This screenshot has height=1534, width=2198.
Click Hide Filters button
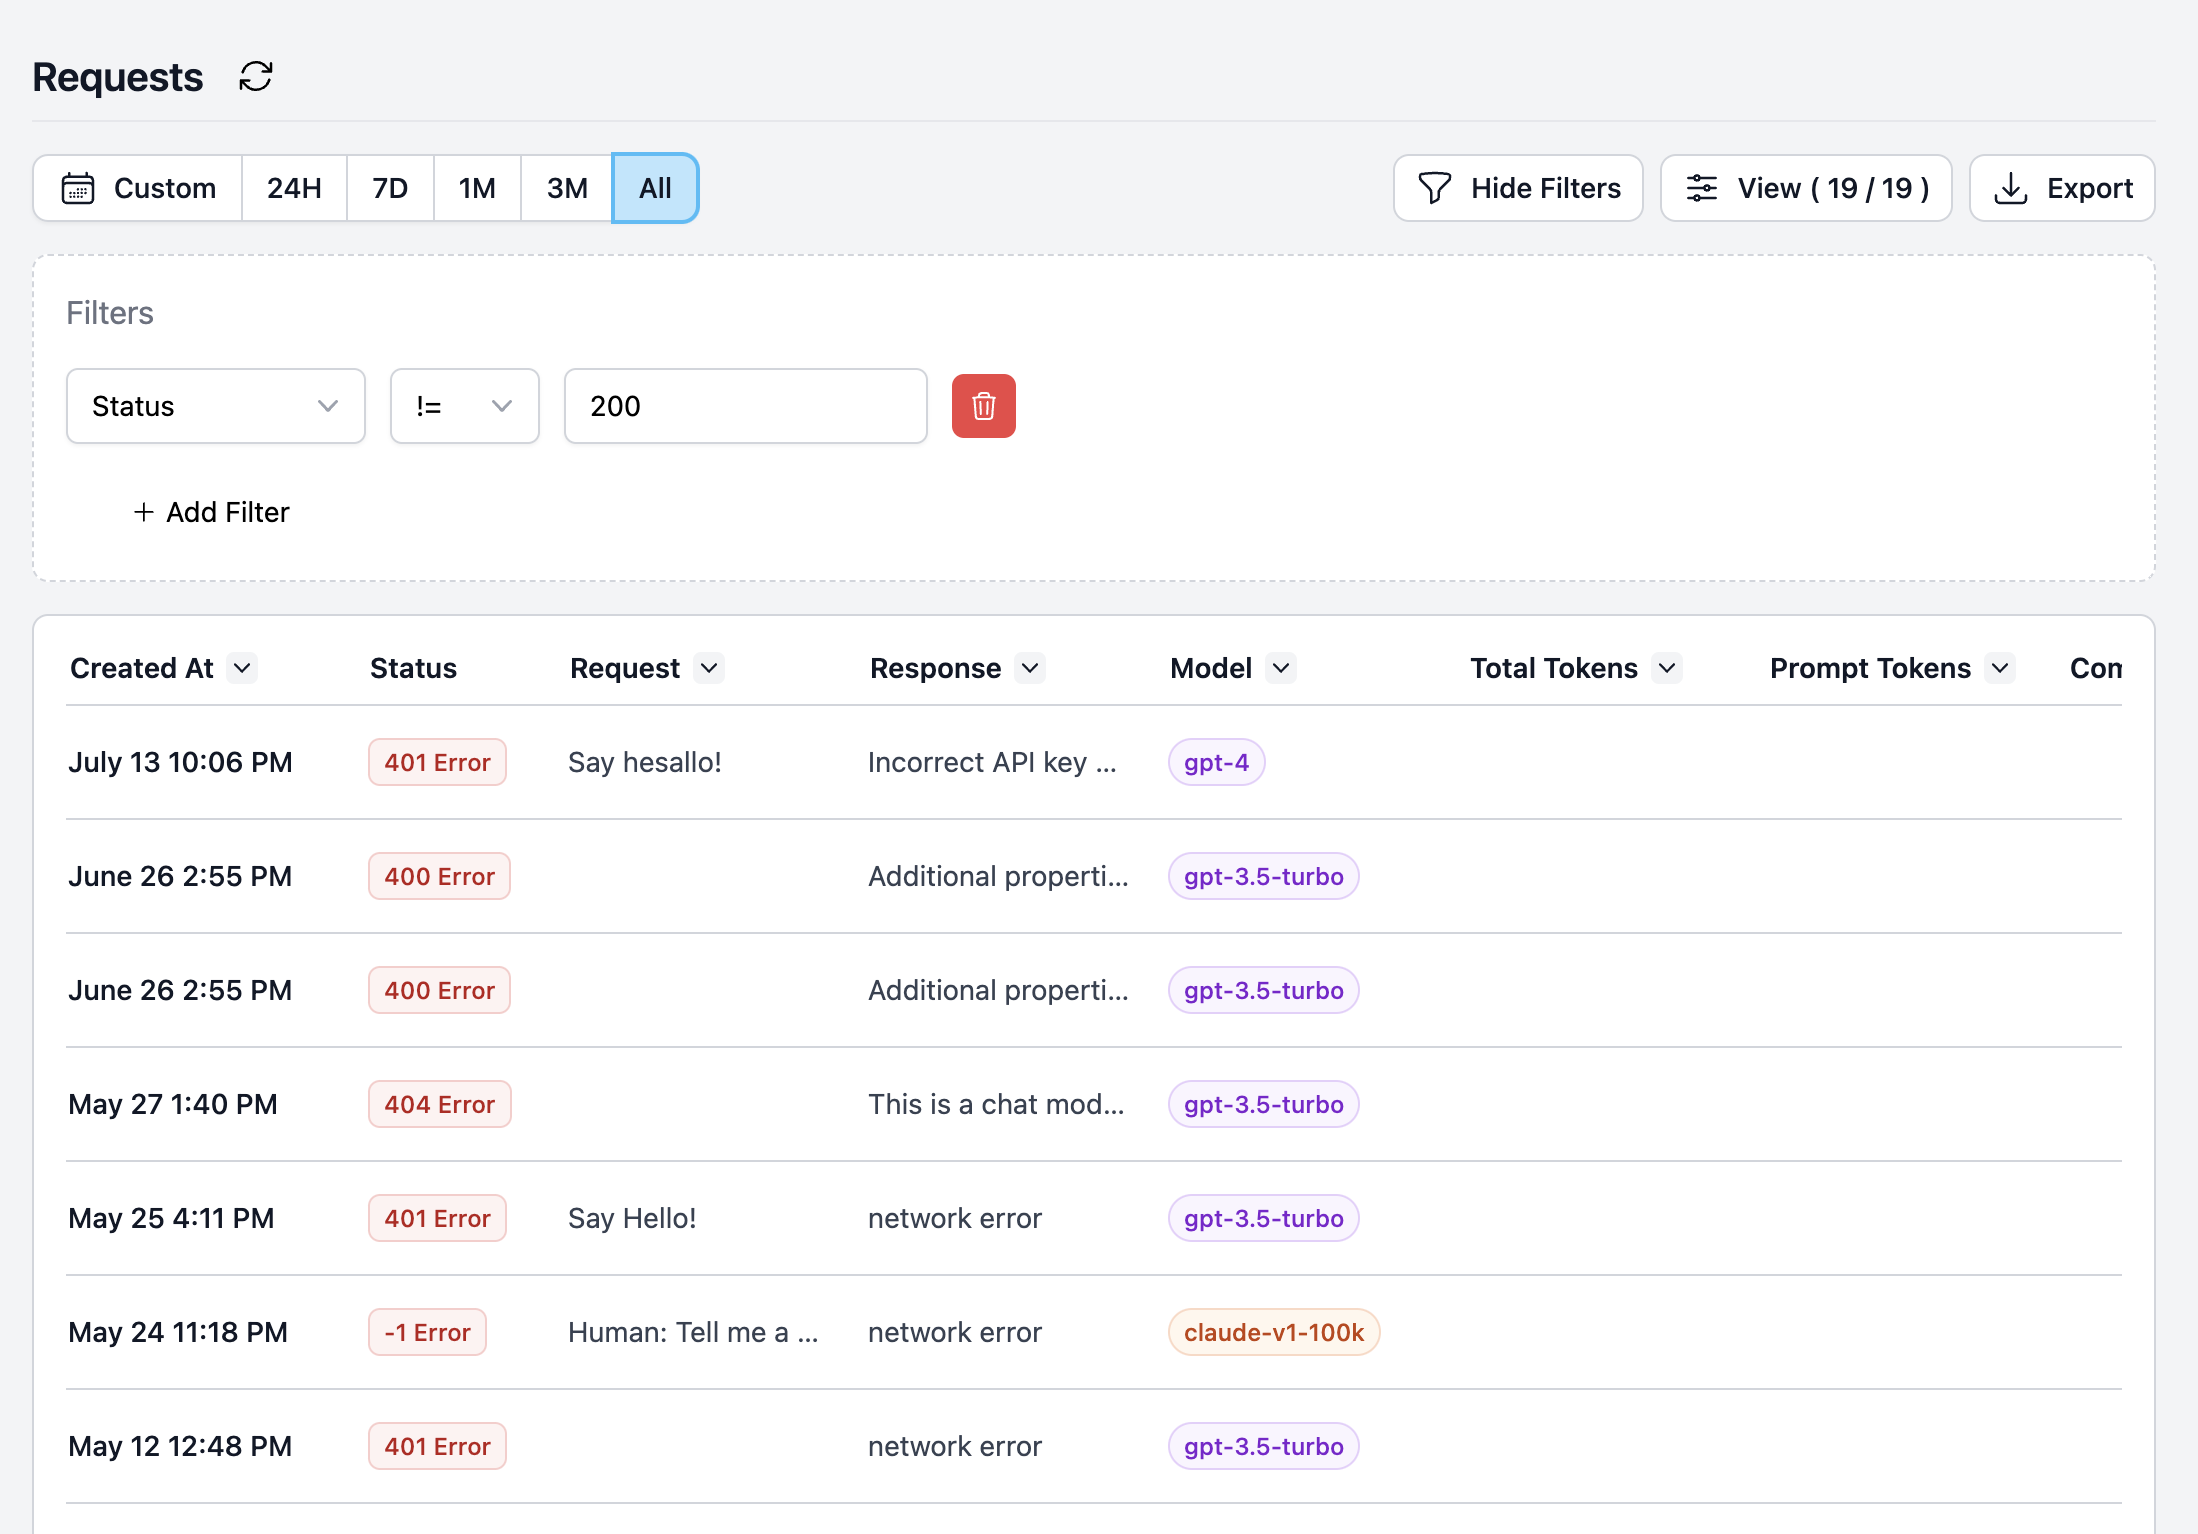tap(1518, 188)
